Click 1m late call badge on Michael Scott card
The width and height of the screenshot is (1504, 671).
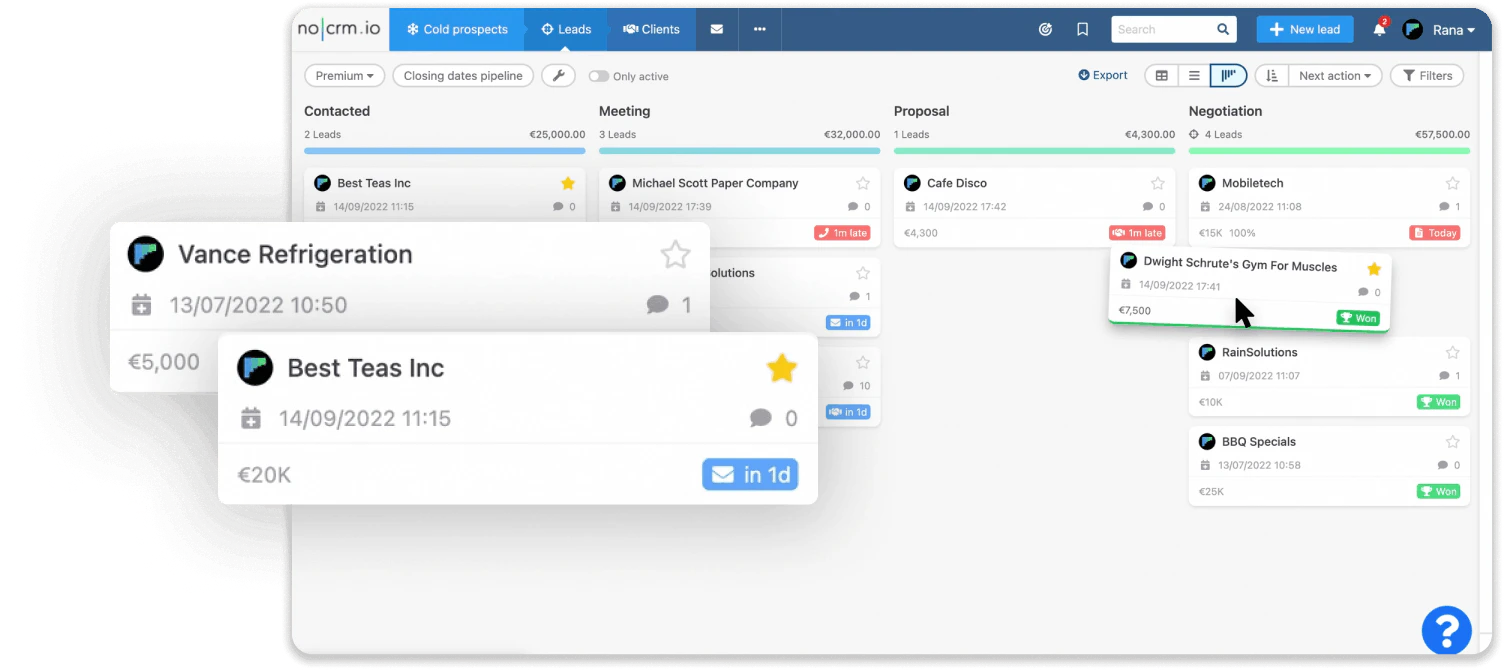click(x=842, y=233)
